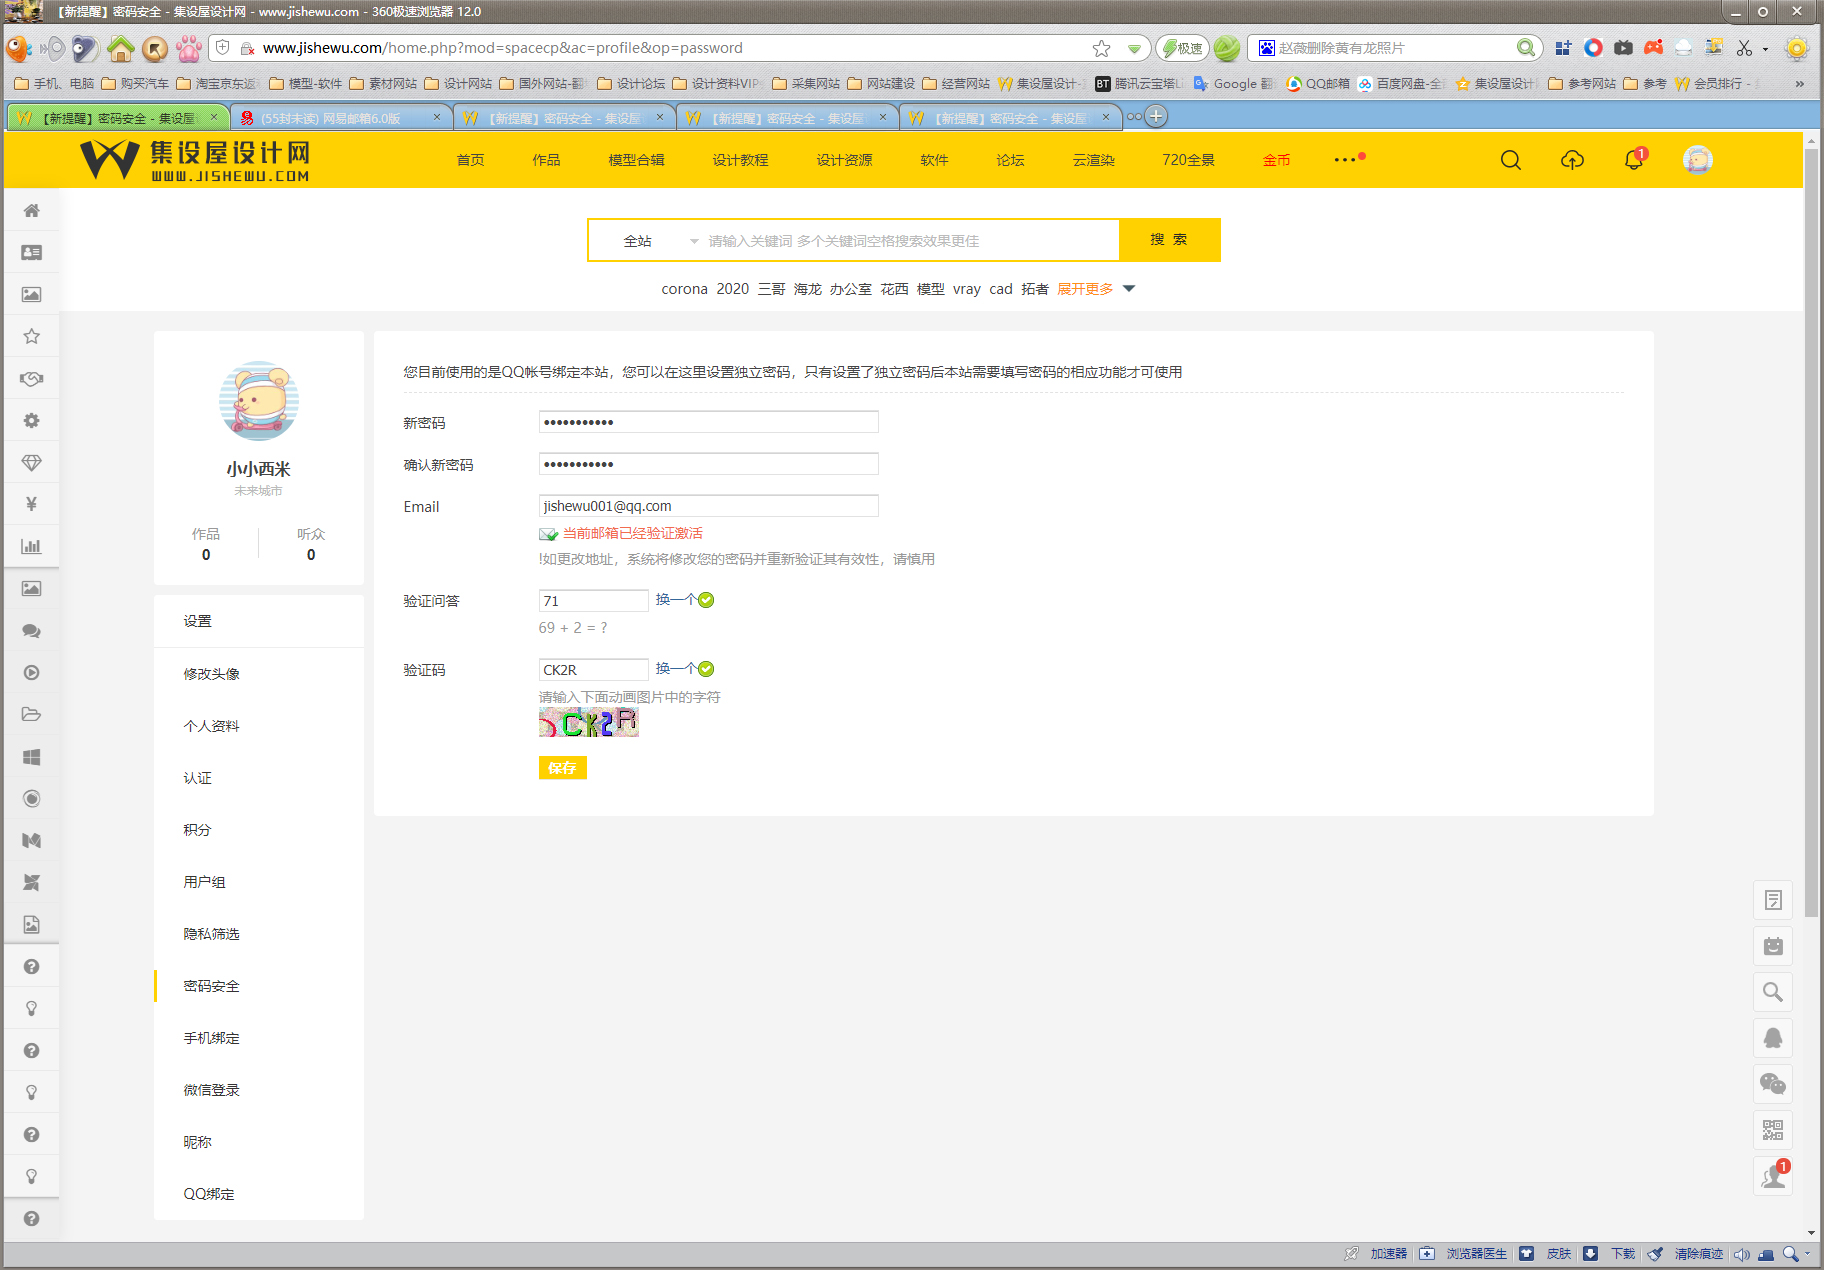Viewport: 1824px width, 1270px height.
Task: Click the chat bubbles icon in left sidebar
Action: tap(32, 631)
